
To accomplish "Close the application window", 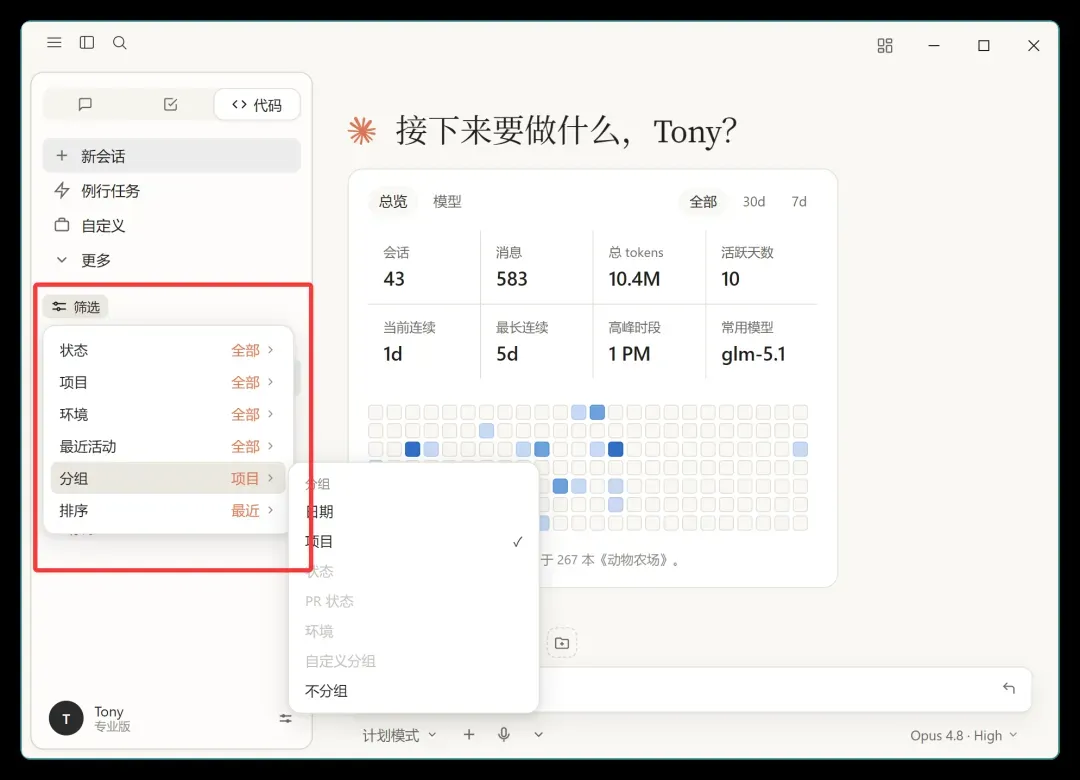I will pyautogui.click(x=1034, y=45).
